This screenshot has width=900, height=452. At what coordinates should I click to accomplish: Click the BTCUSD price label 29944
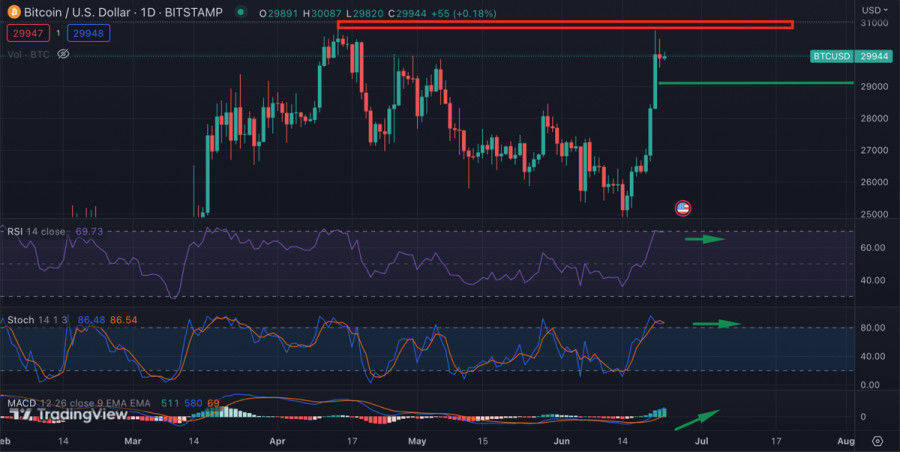(851, 56)
